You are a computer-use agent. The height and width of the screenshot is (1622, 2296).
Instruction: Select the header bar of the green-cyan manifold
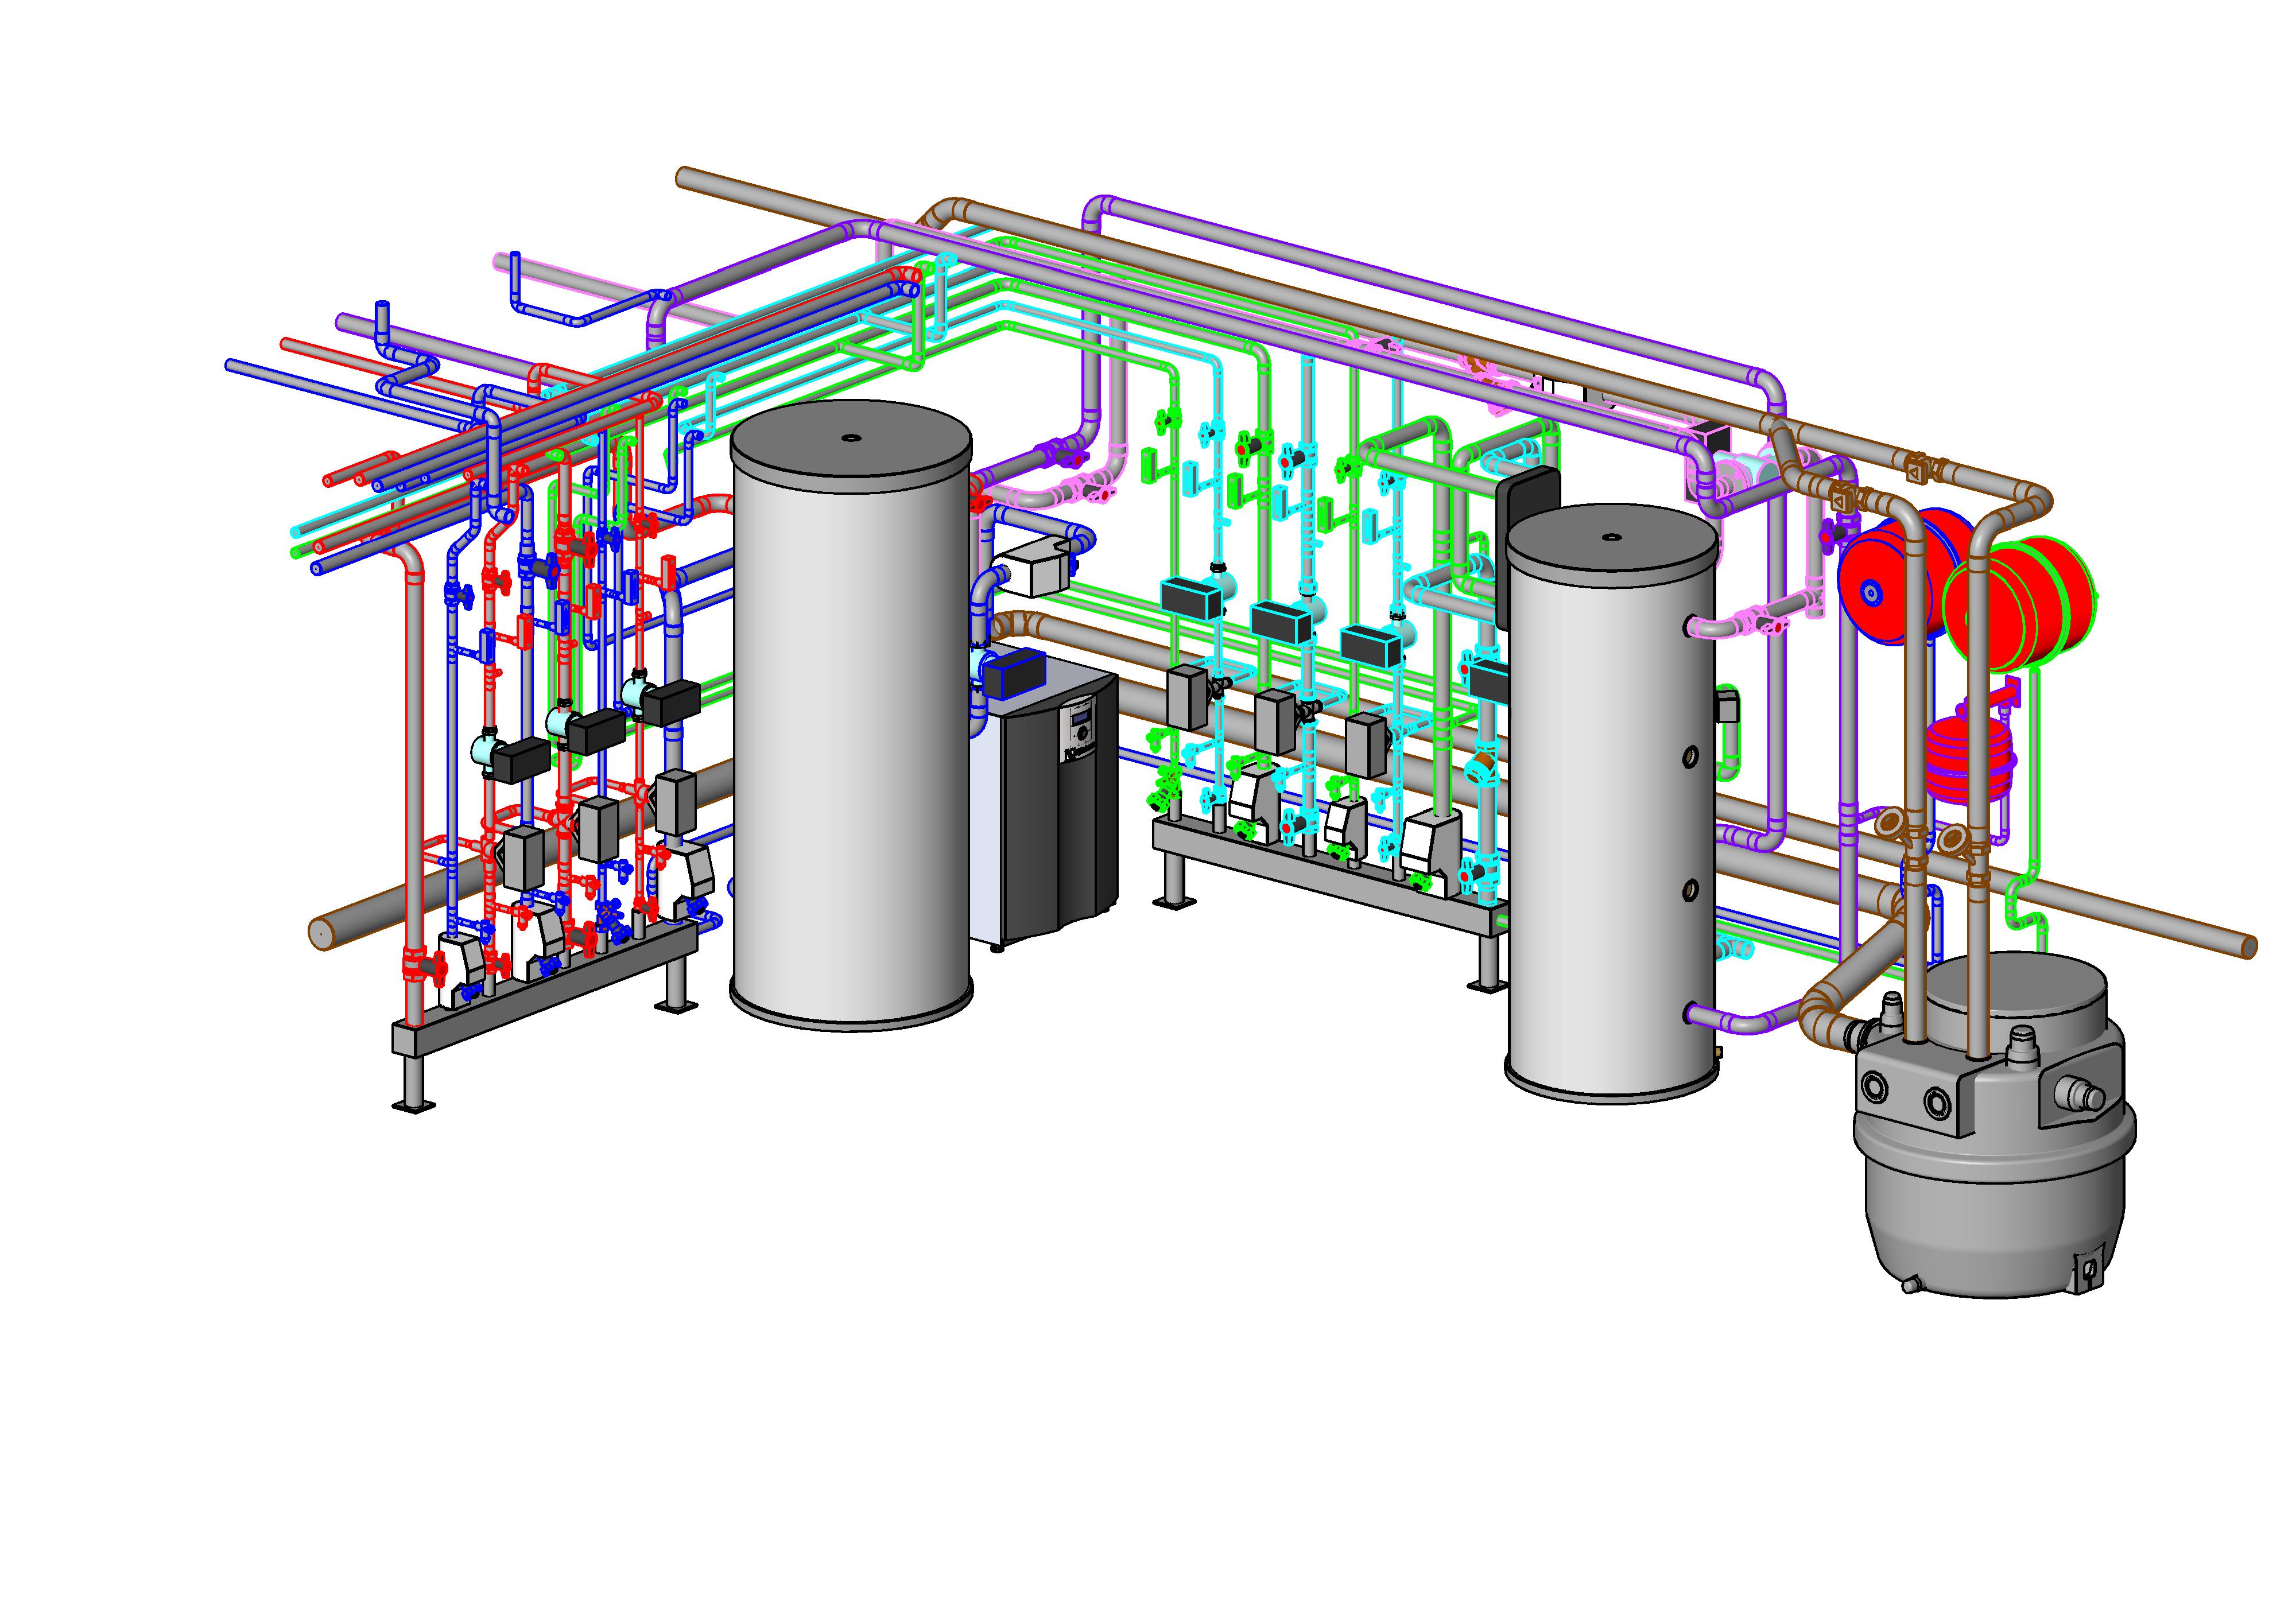tap(1330, 877)
